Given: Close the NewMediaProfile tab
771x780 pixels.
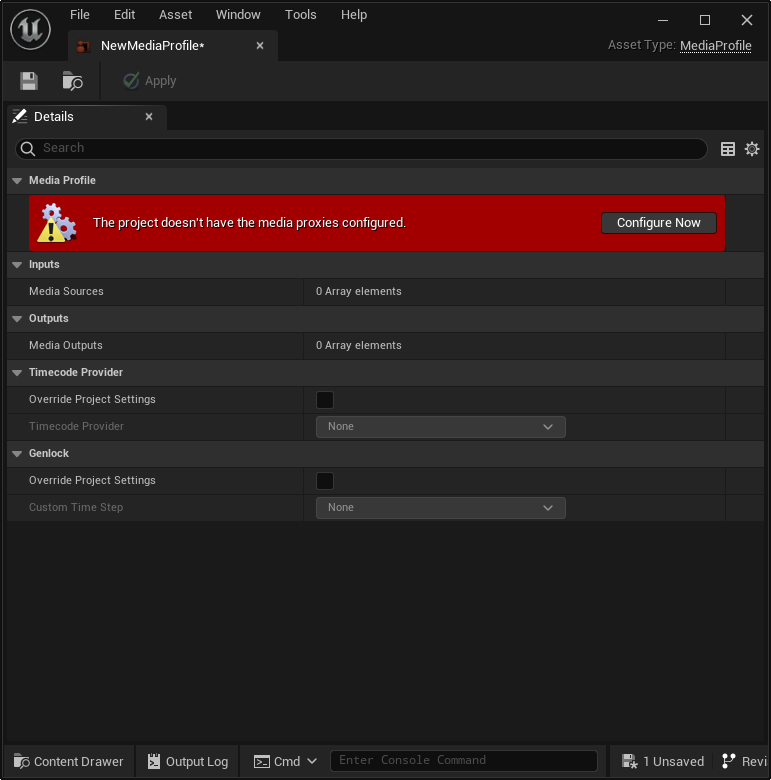Looking at the screenshot, I should [260, 46].
